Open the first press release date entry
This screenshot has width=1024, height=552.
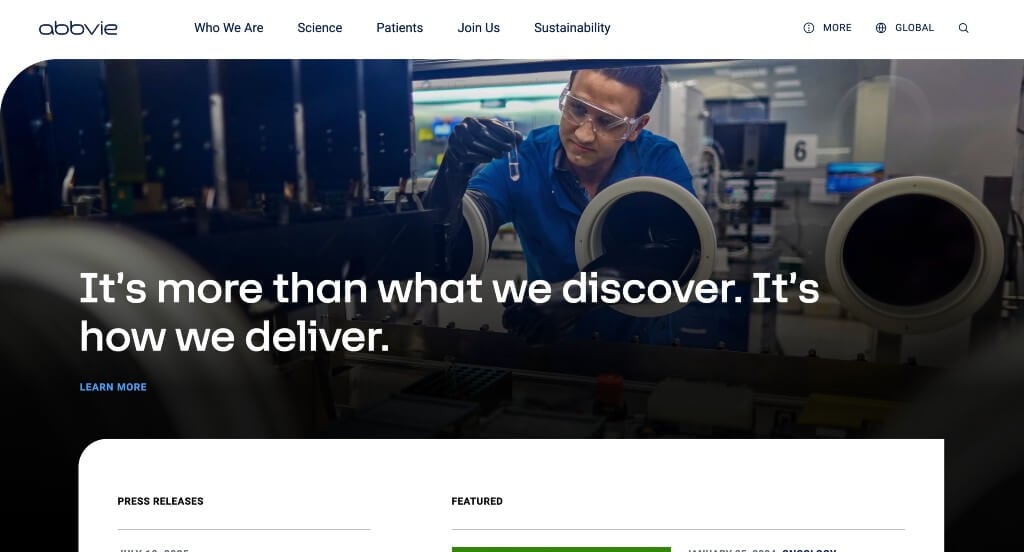[x=154, y=550]
